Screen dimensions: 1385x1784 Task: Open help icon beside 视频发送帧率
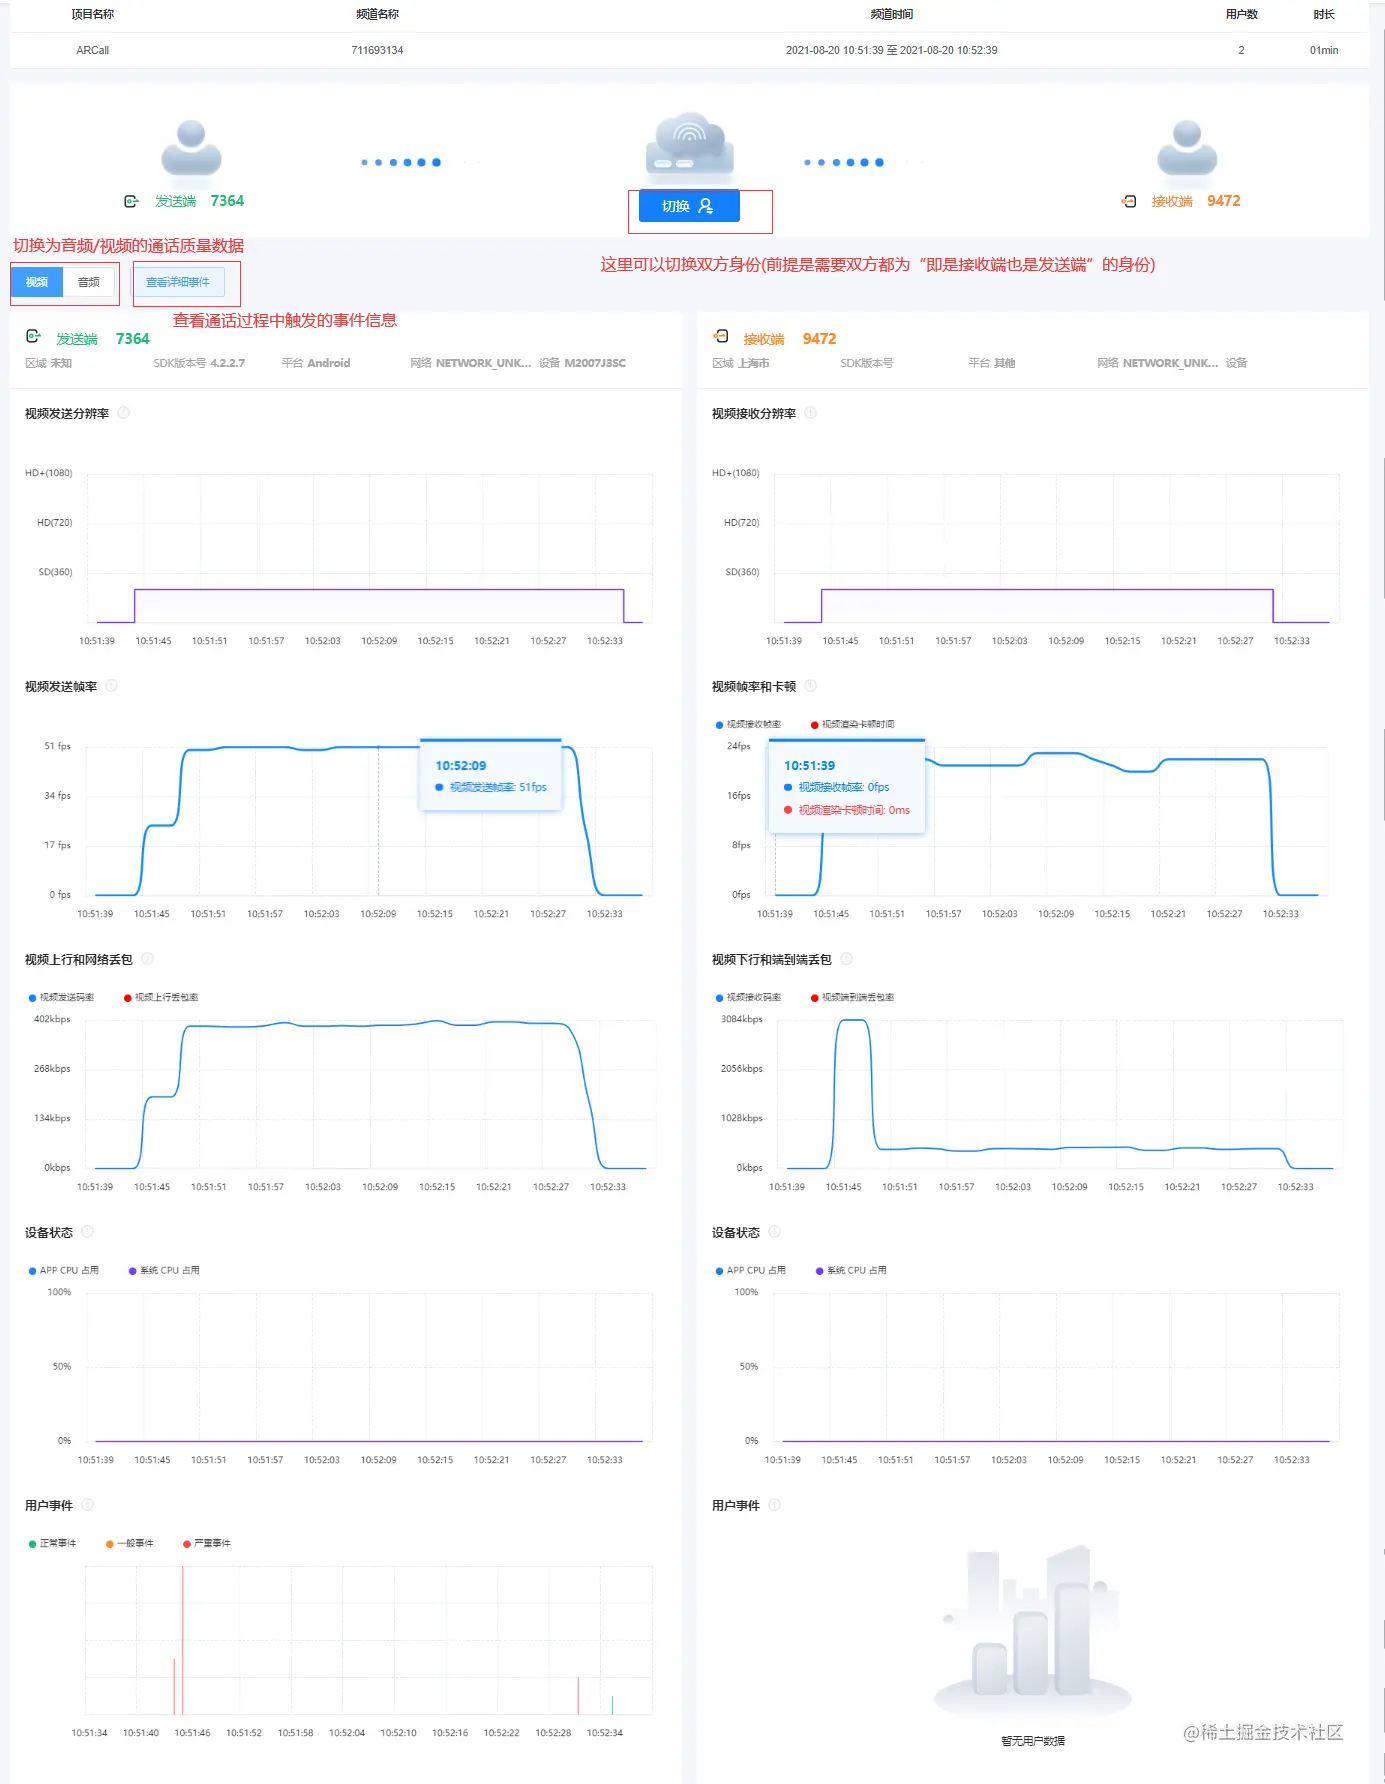pos(112,686)
